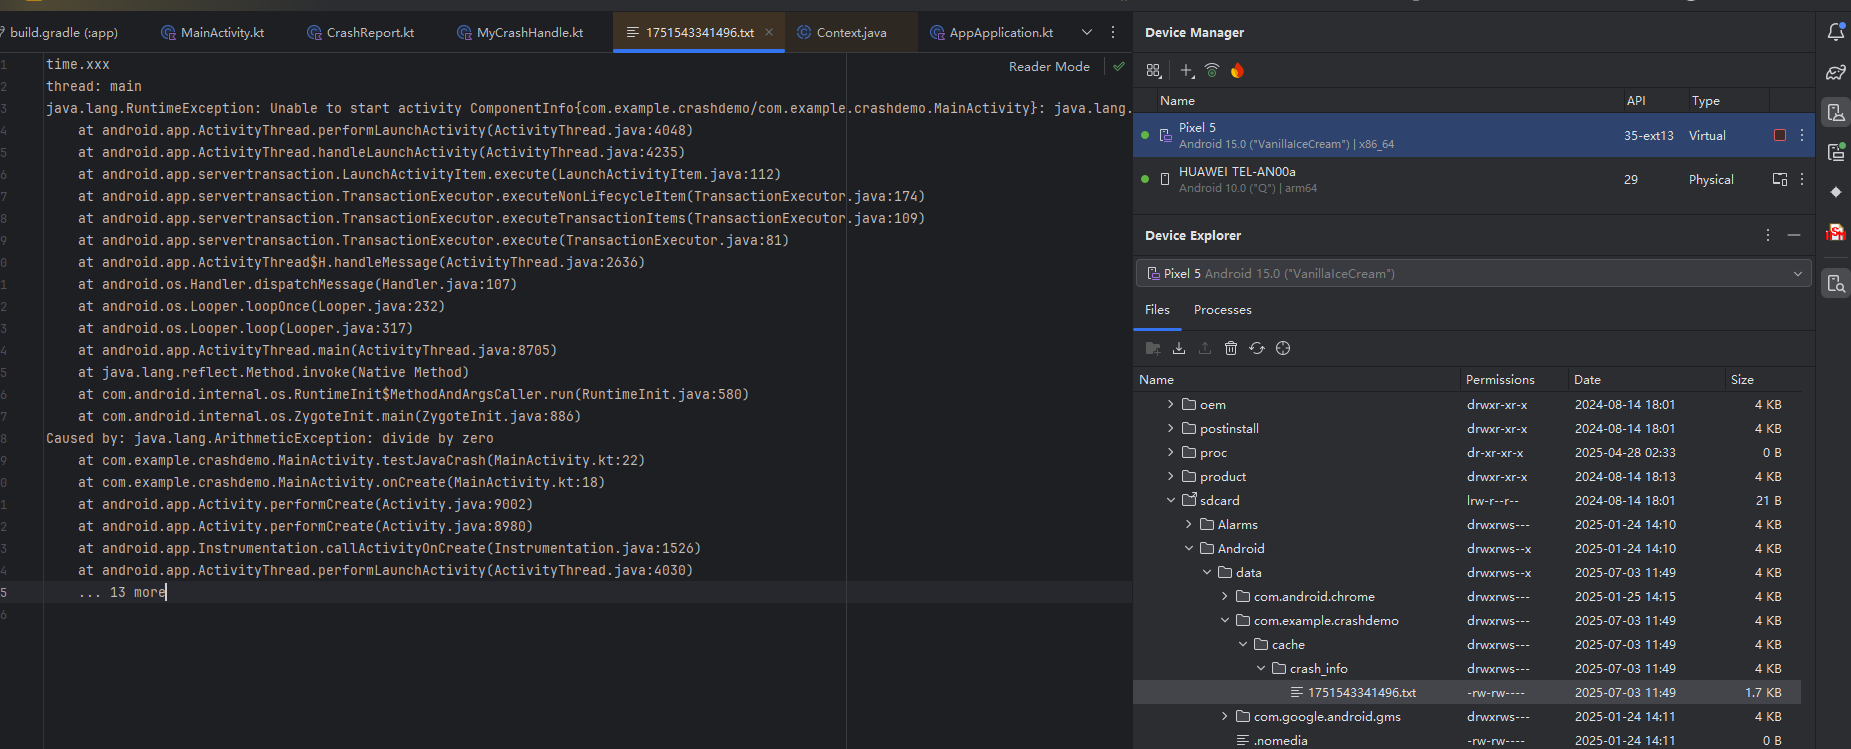This screenshot has height=749, width=1851.
Task: Sort devices by Name column header
Action: (1177, 101)
